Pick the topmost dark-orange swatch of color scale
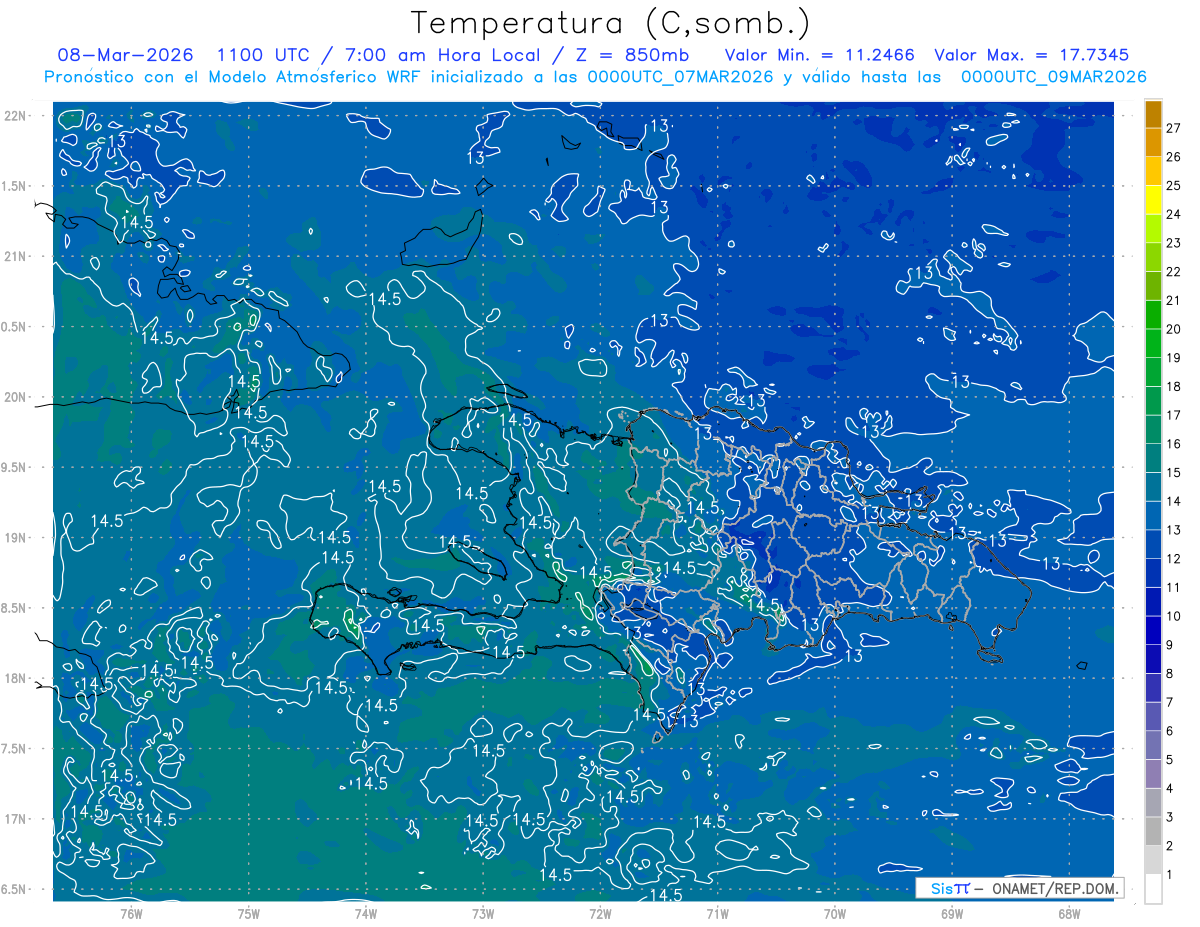Screen dimensions: 1200x927 click(1153, 115)
